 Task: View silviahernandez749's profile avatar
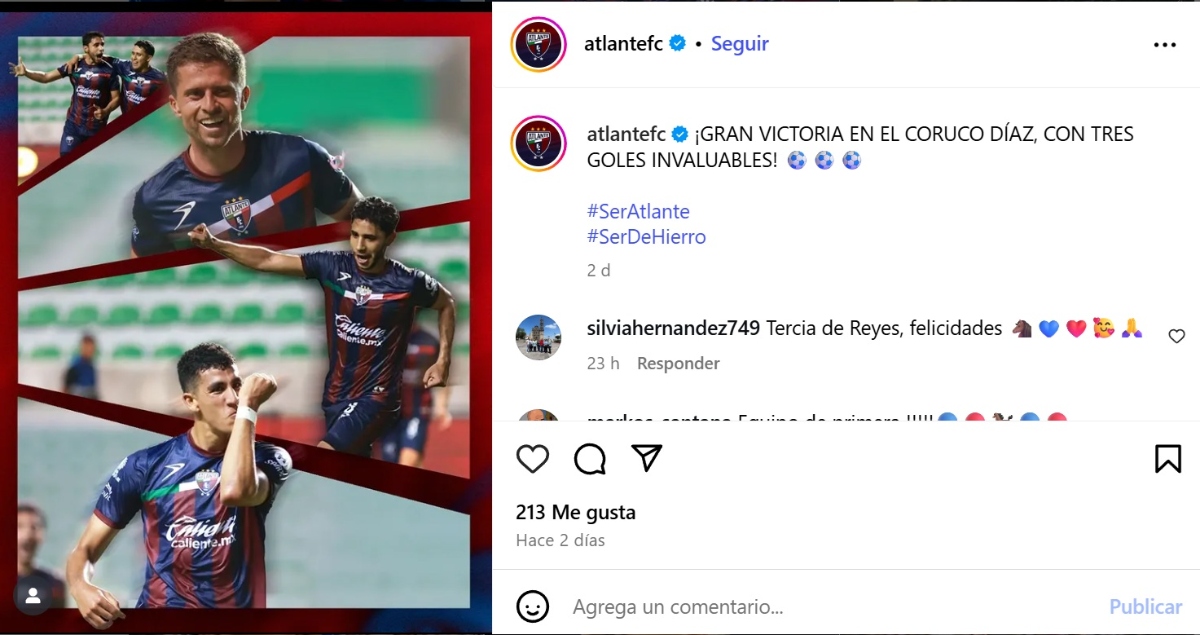539,337
